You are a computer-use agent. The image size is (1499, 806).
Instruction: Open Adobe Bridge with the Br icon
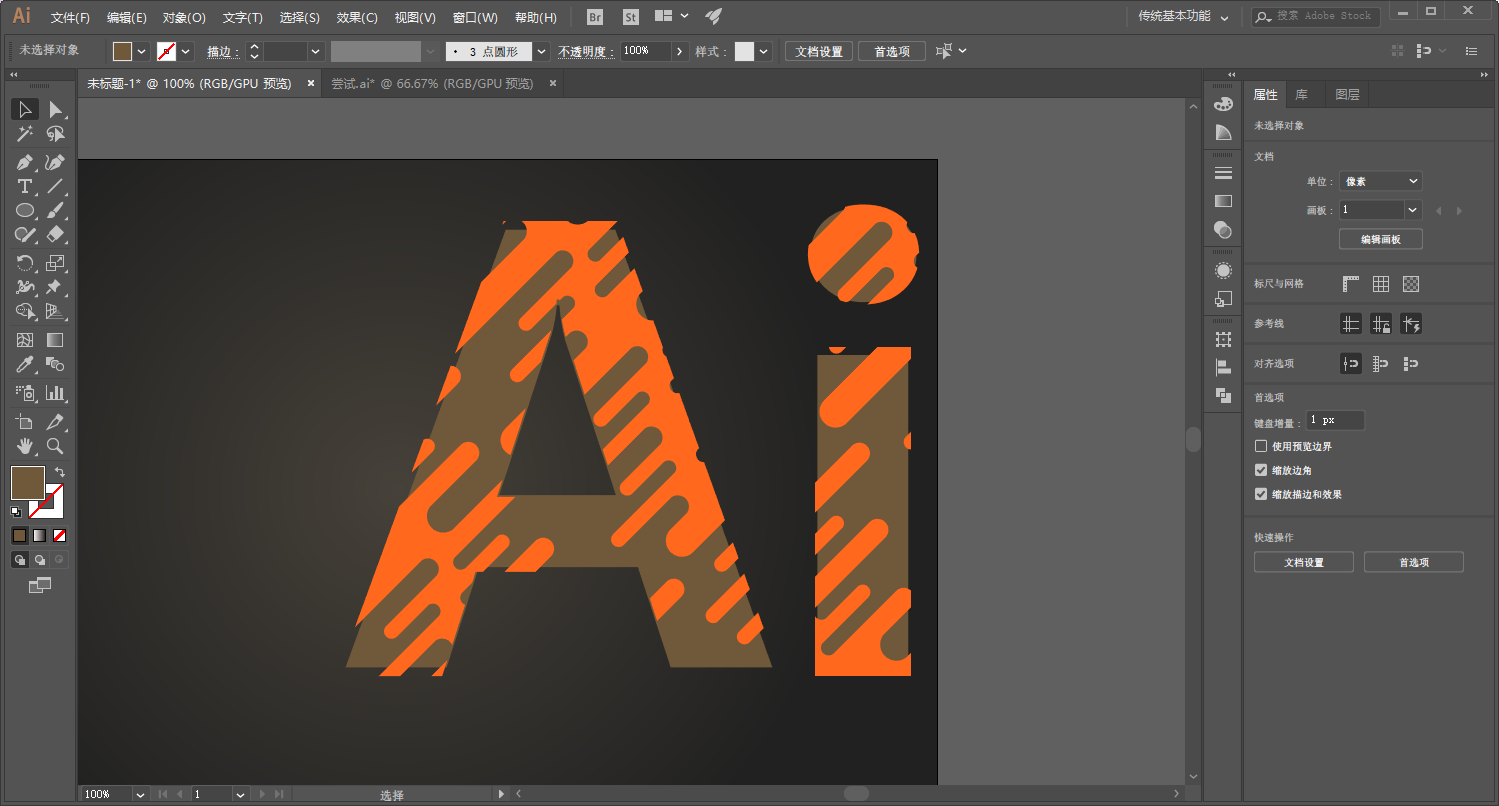595,17
